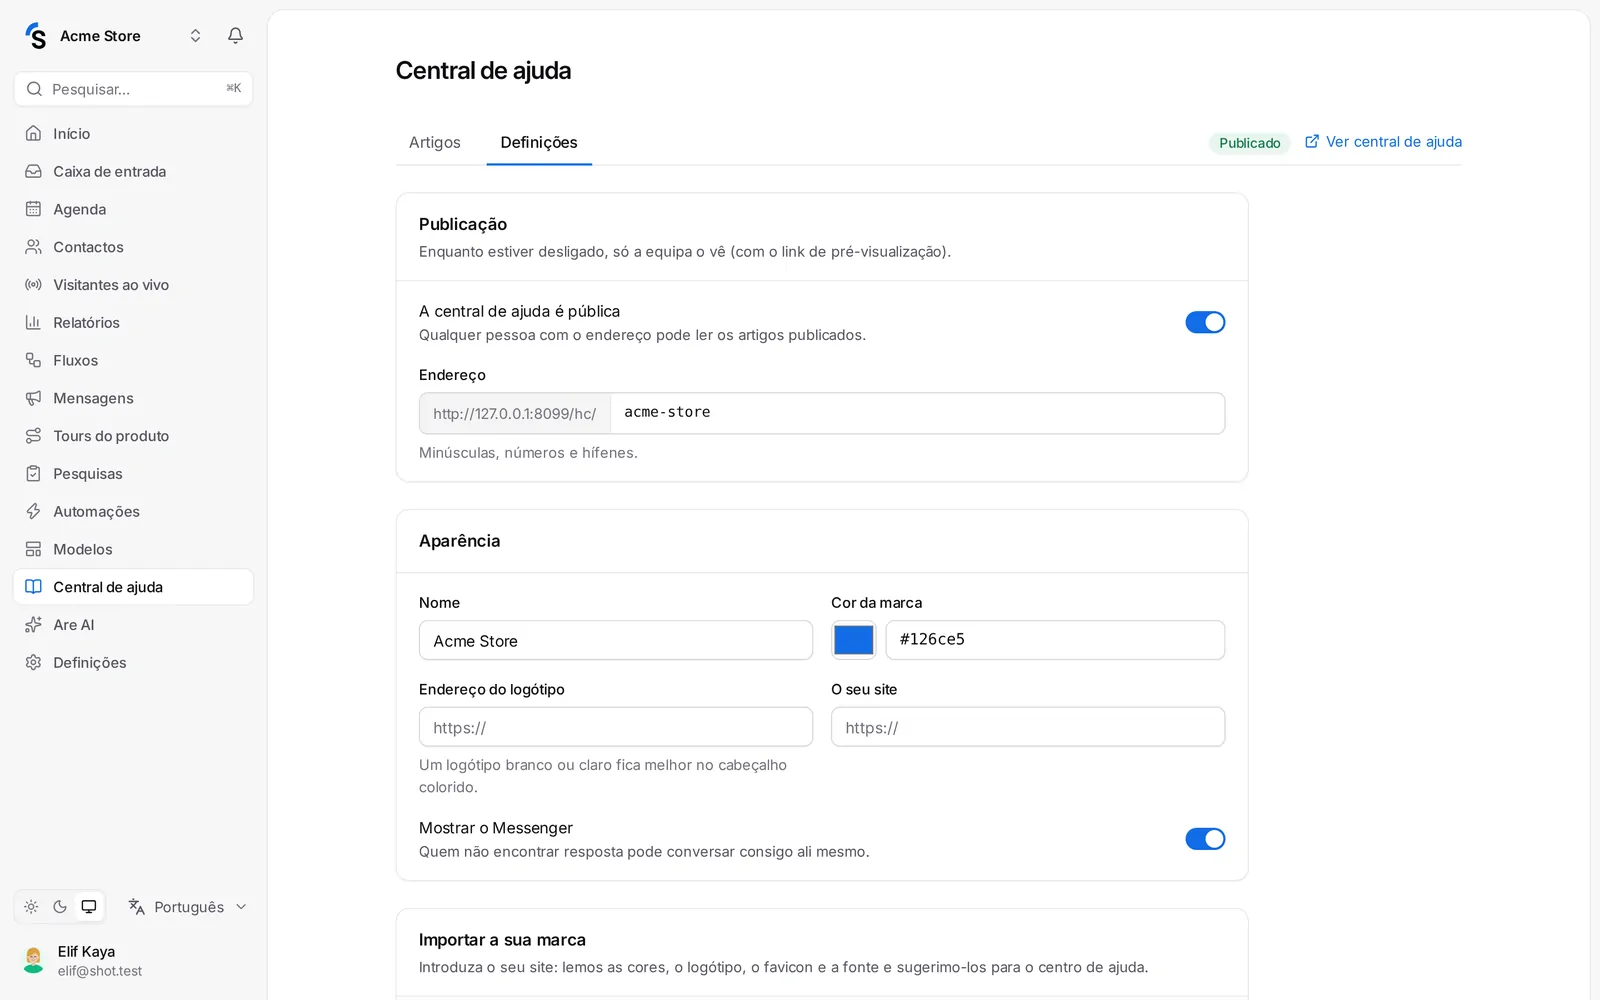Open Are AI section
The width and height of the screenshot is (1600, 1000).
[133, 625]
